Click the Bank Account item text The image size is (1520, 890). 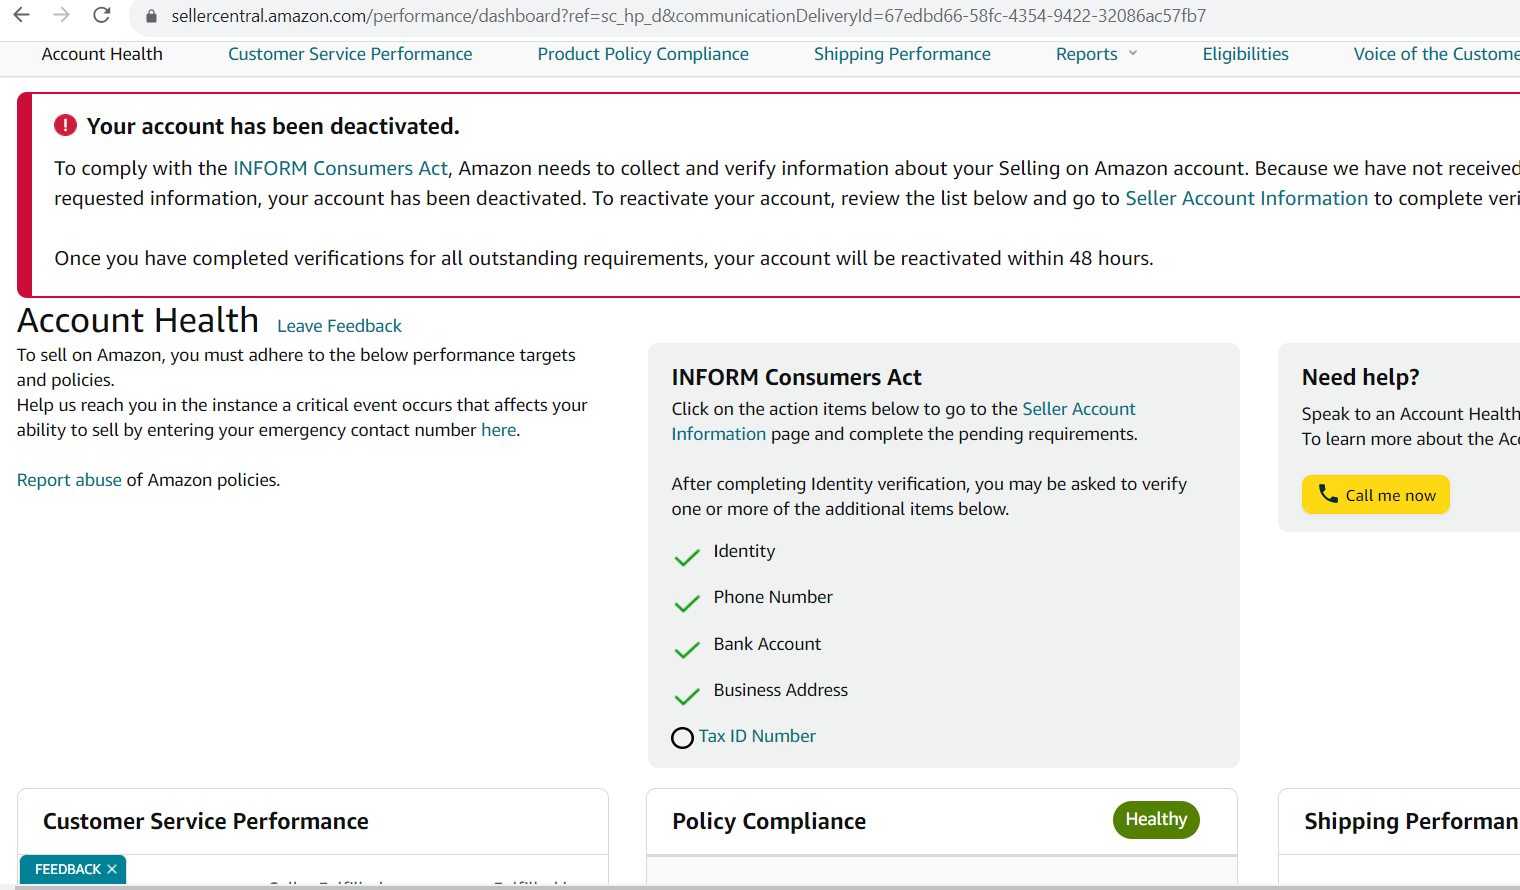(767, 644)
